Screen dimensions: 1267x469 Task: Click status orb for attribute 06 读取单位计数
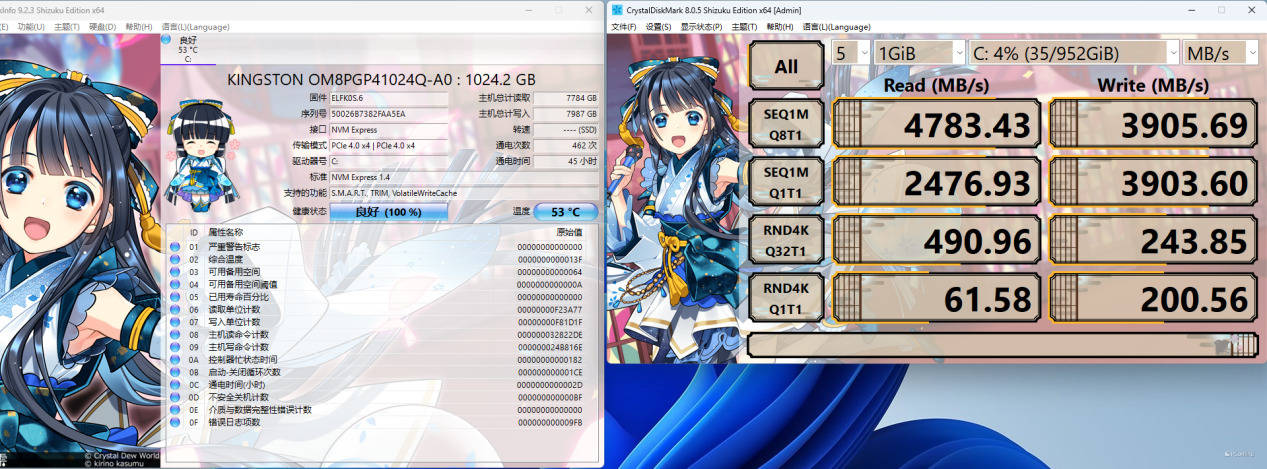174,309
